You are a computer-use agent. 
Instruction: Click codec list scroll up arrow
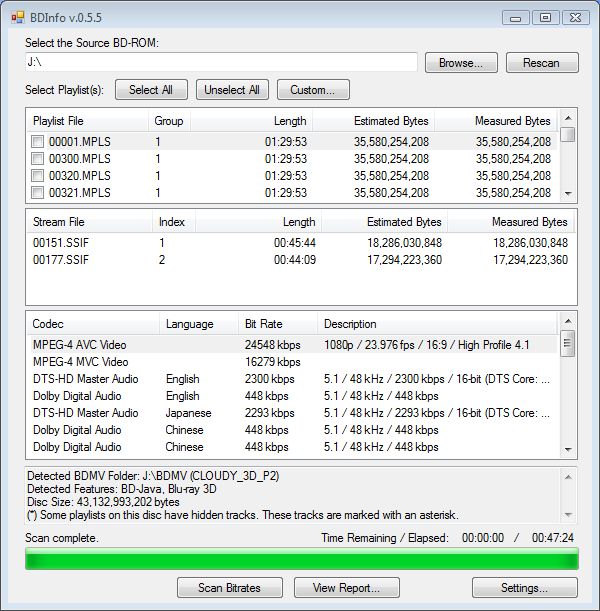pyautogui.click(x=568, y=321)
